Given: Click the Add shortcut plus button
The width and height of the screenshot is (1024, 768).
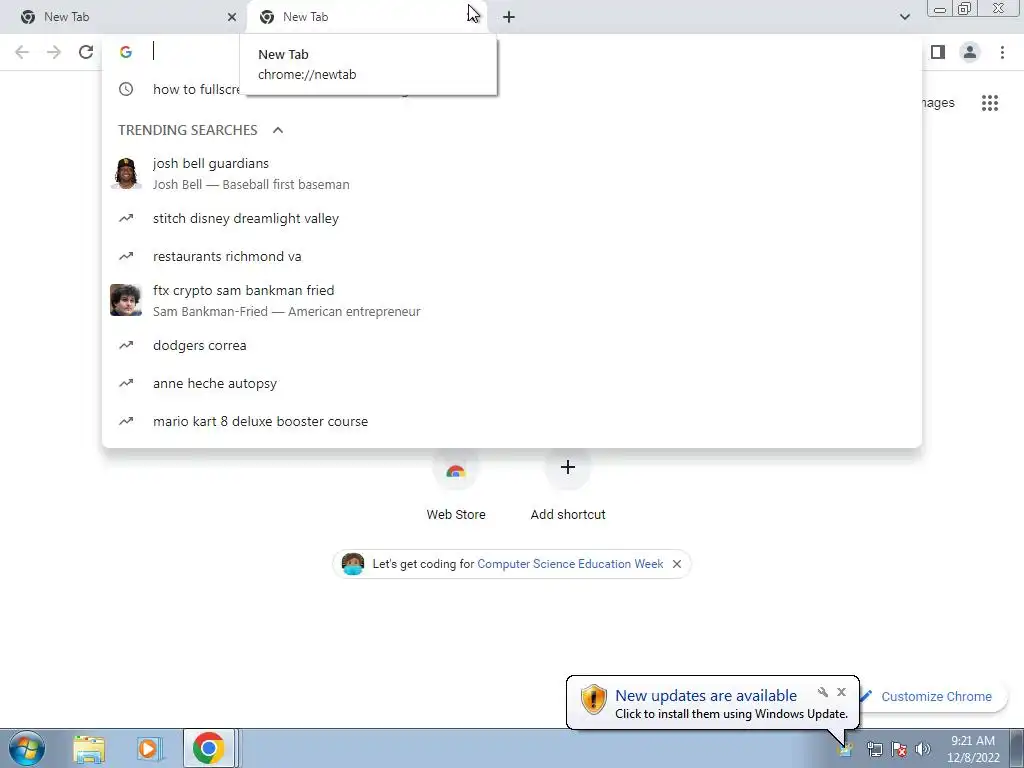Looking at the screenshot, I should 568,467.
